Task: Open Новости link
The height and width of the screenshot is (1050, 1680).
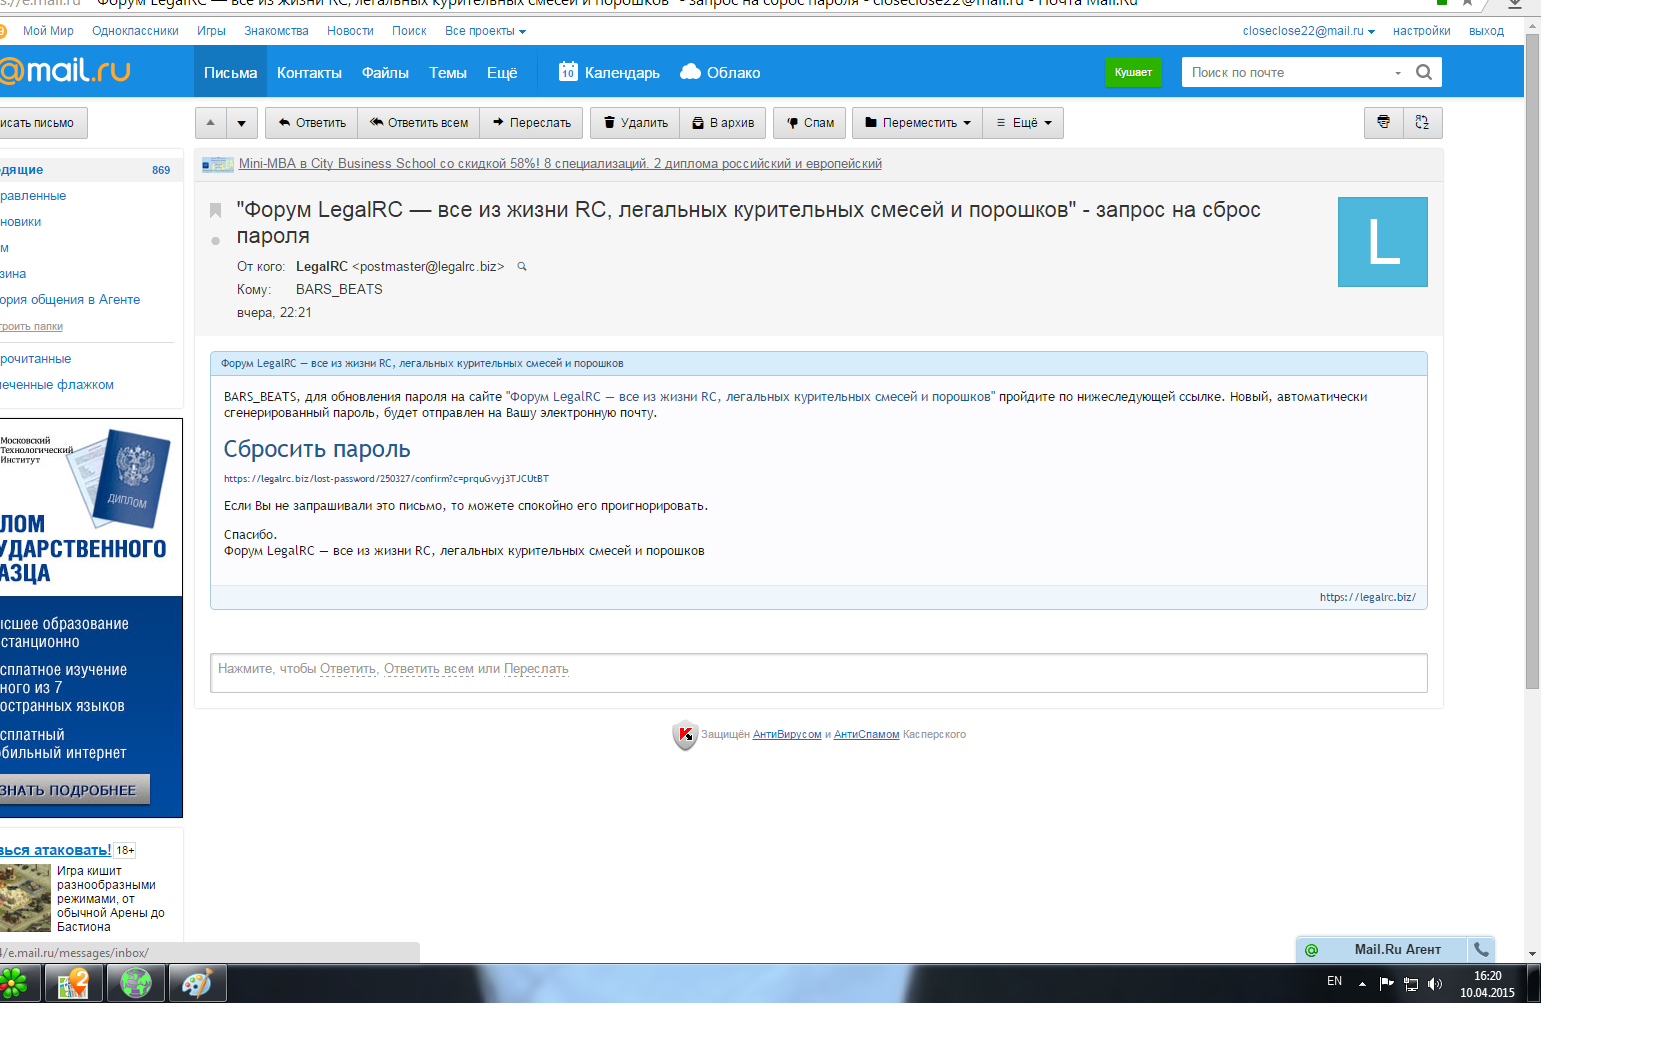Action: click(x=350, y=31)
